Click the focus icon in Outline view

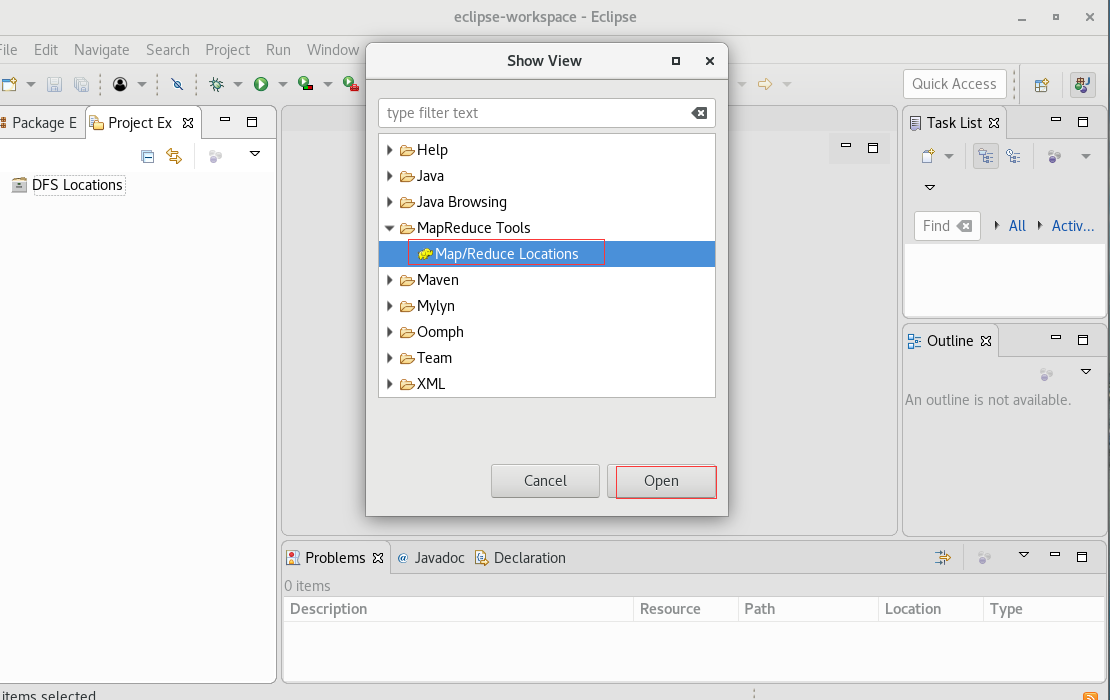pyautogui.click(x=1046, y=374)
